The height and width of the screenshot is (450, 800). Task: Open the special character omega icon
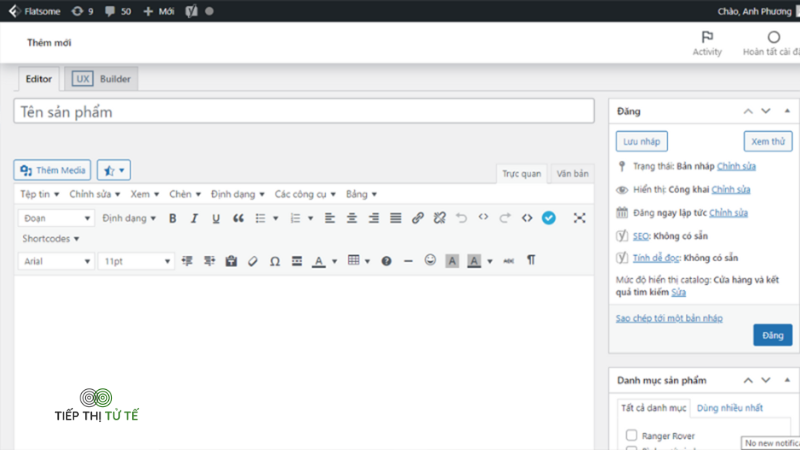pos(274,261)
